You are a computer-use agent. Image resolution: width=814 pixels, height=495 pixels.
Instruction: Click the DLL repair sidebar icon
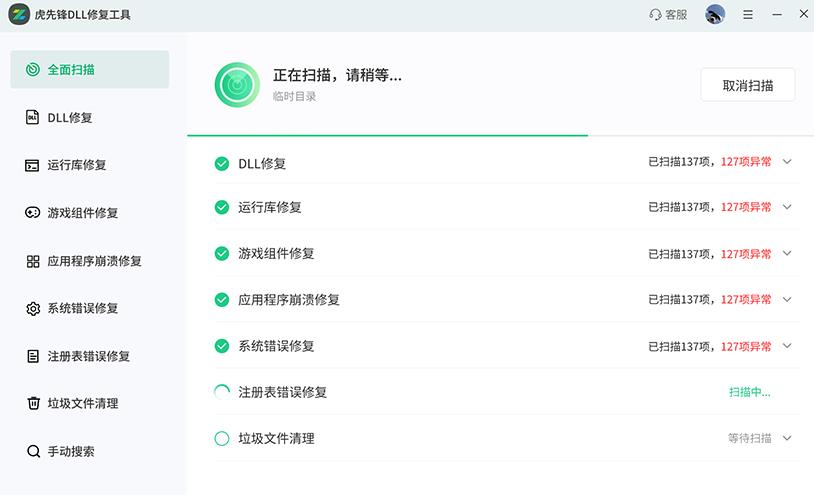point(32,118)
